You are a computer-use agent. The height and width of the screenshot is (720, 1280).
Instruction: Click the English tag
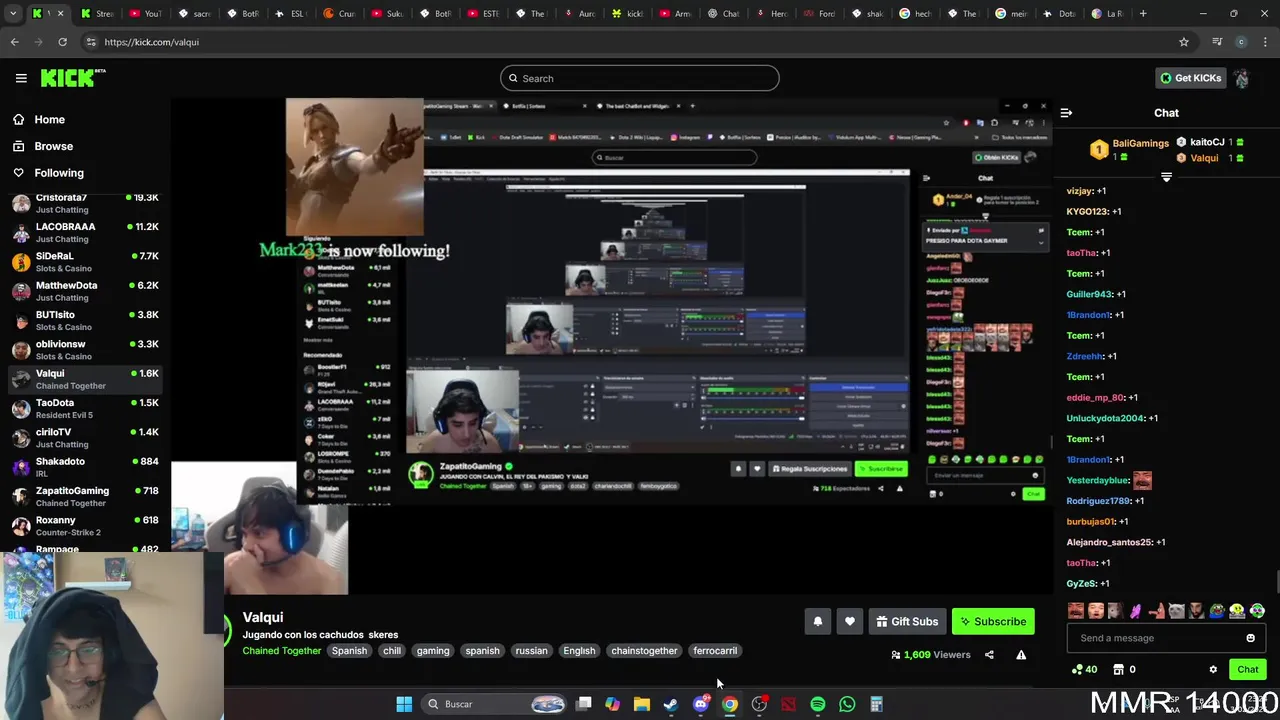point(579,651)
